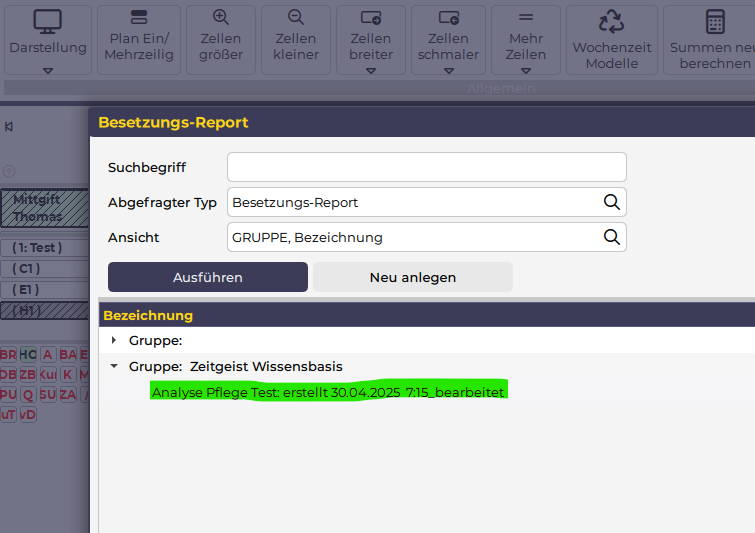Screen dimensions: 755x533
Task: Toggle Plan Ein/Mehrzeilig layout
Action: click(139, 18)
